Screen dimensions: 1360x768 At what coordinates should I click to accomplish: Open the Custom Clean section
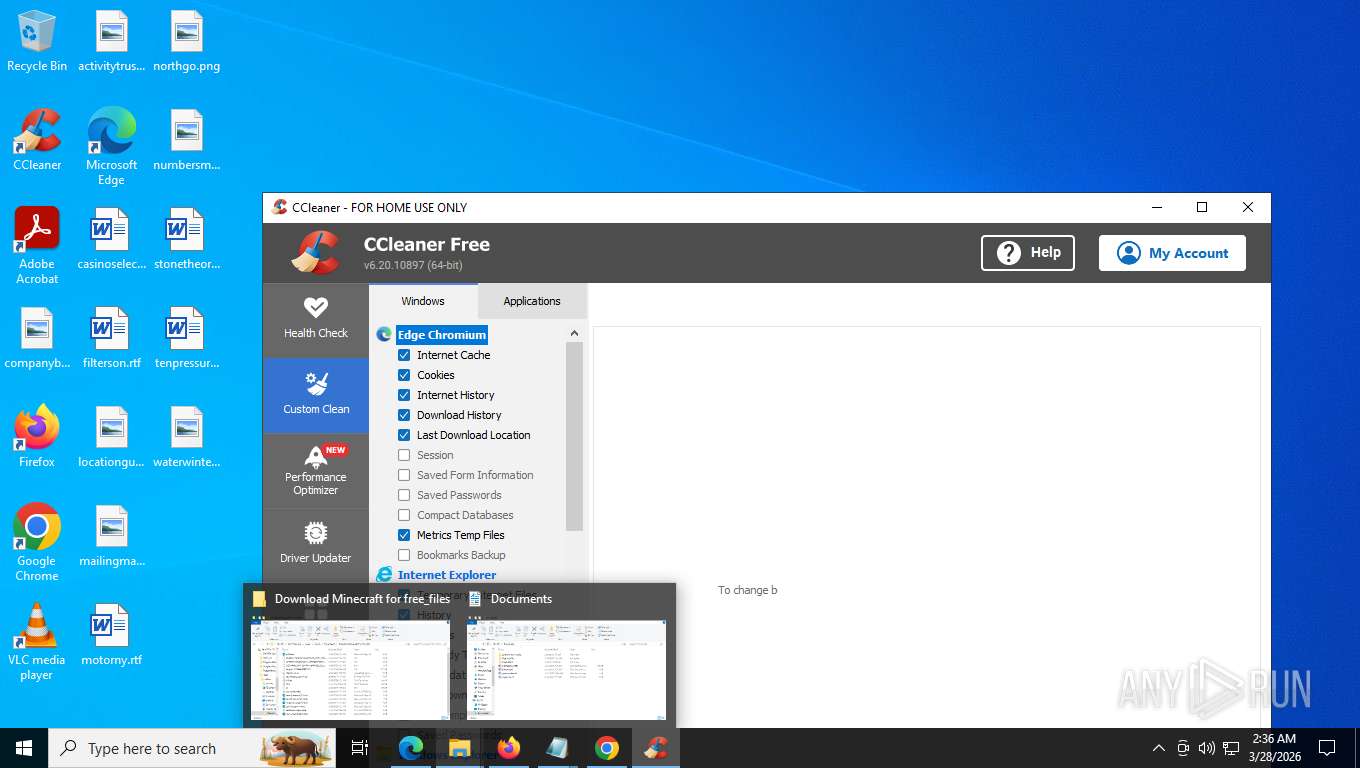click(x=316, y=395)
